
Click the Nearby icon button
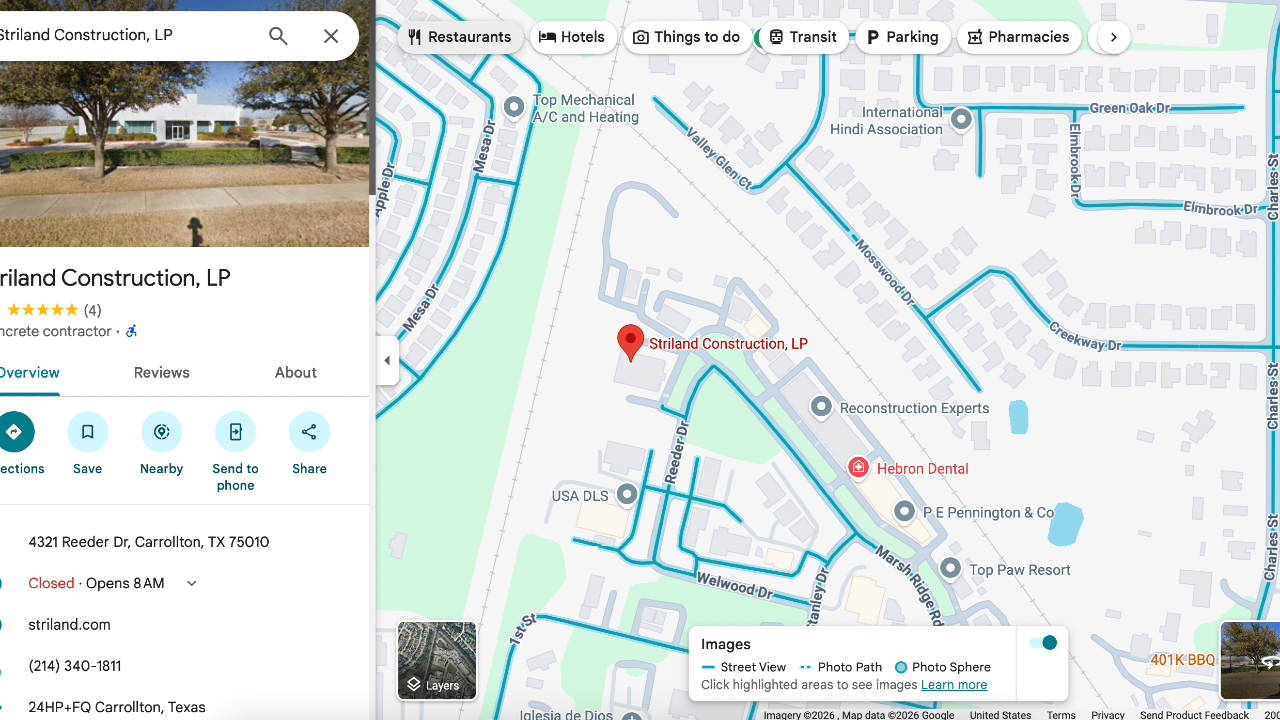(x=162, y=432)
